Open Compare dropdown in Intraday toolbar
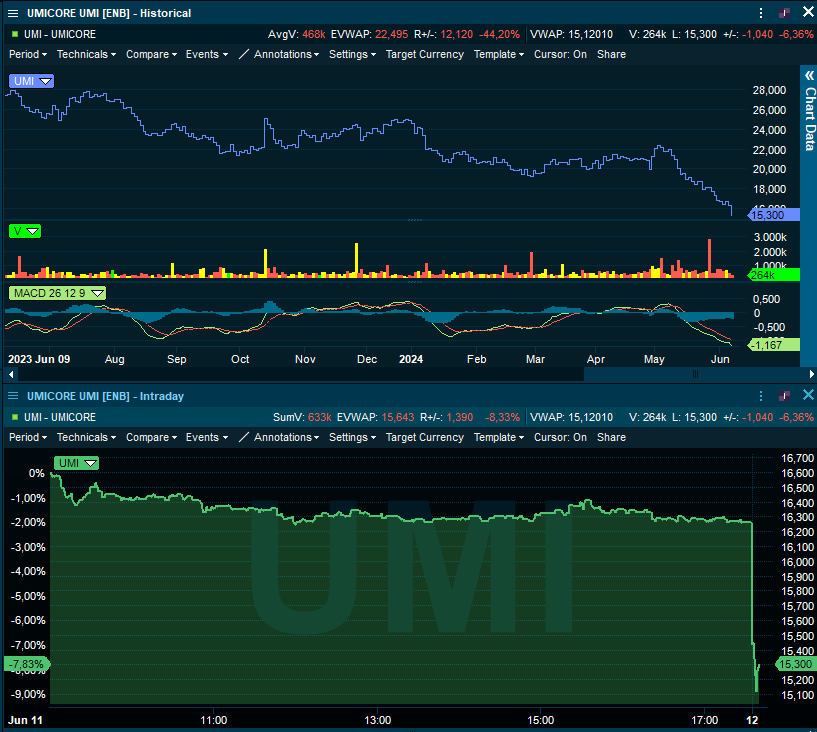This screenshot has height=732, width=817. [151, 437]
